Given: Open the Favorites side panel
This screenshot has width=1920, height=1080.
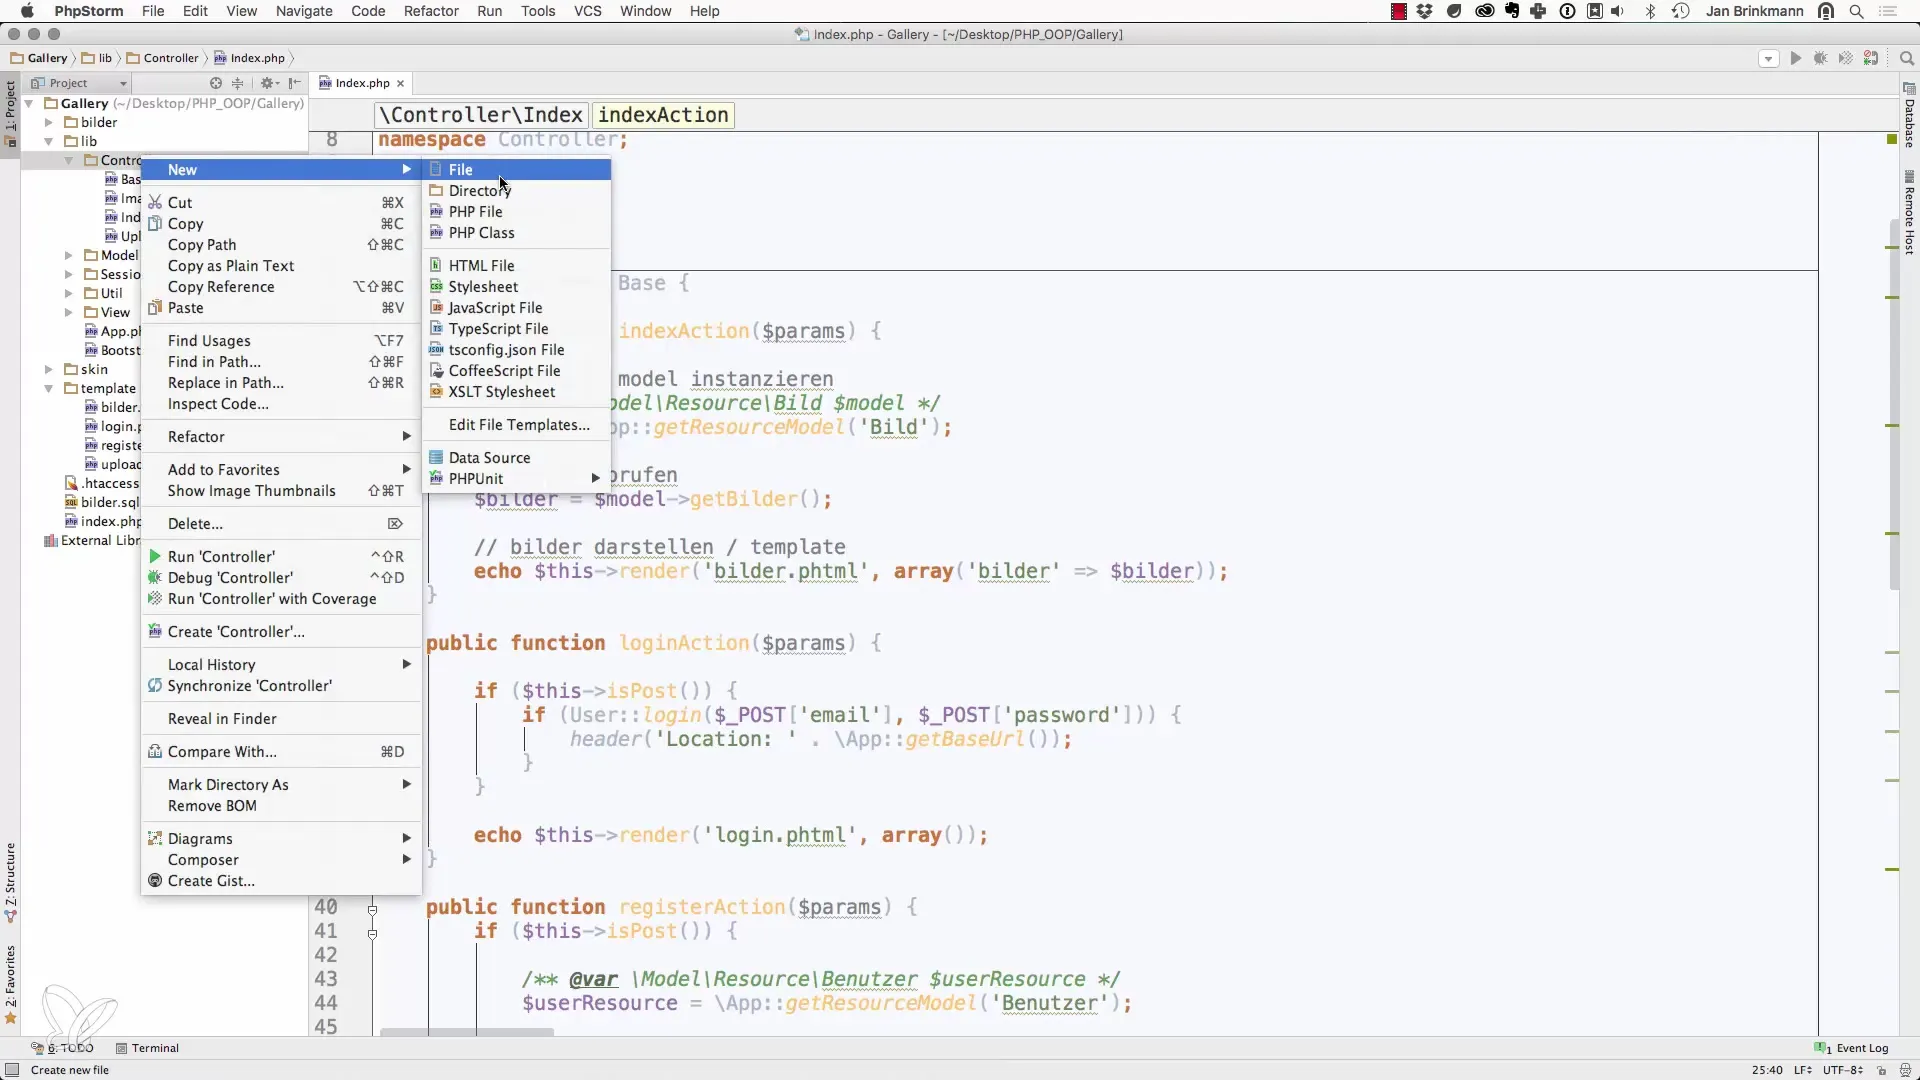Looking at the screenshot, I should point(10,984).
